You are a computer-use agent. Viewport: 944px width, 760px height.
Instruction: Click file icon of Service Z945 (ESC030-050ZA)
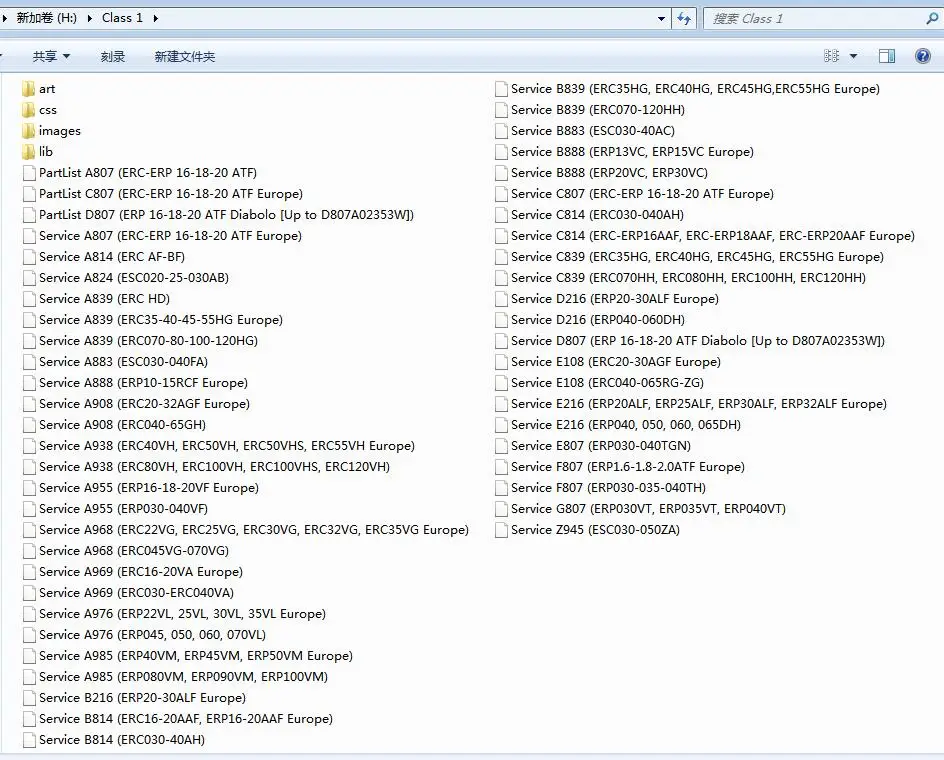click(x=501, y=530)
